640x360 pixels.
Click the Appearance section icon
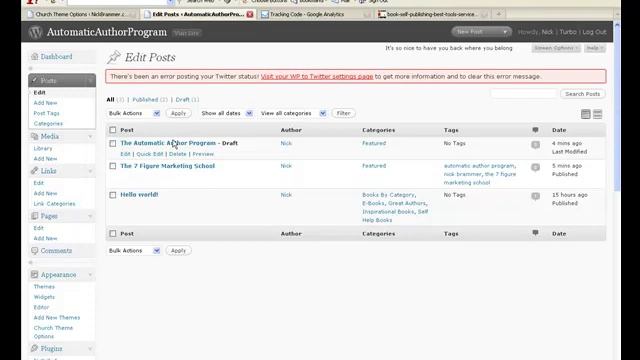click(34, 275)
